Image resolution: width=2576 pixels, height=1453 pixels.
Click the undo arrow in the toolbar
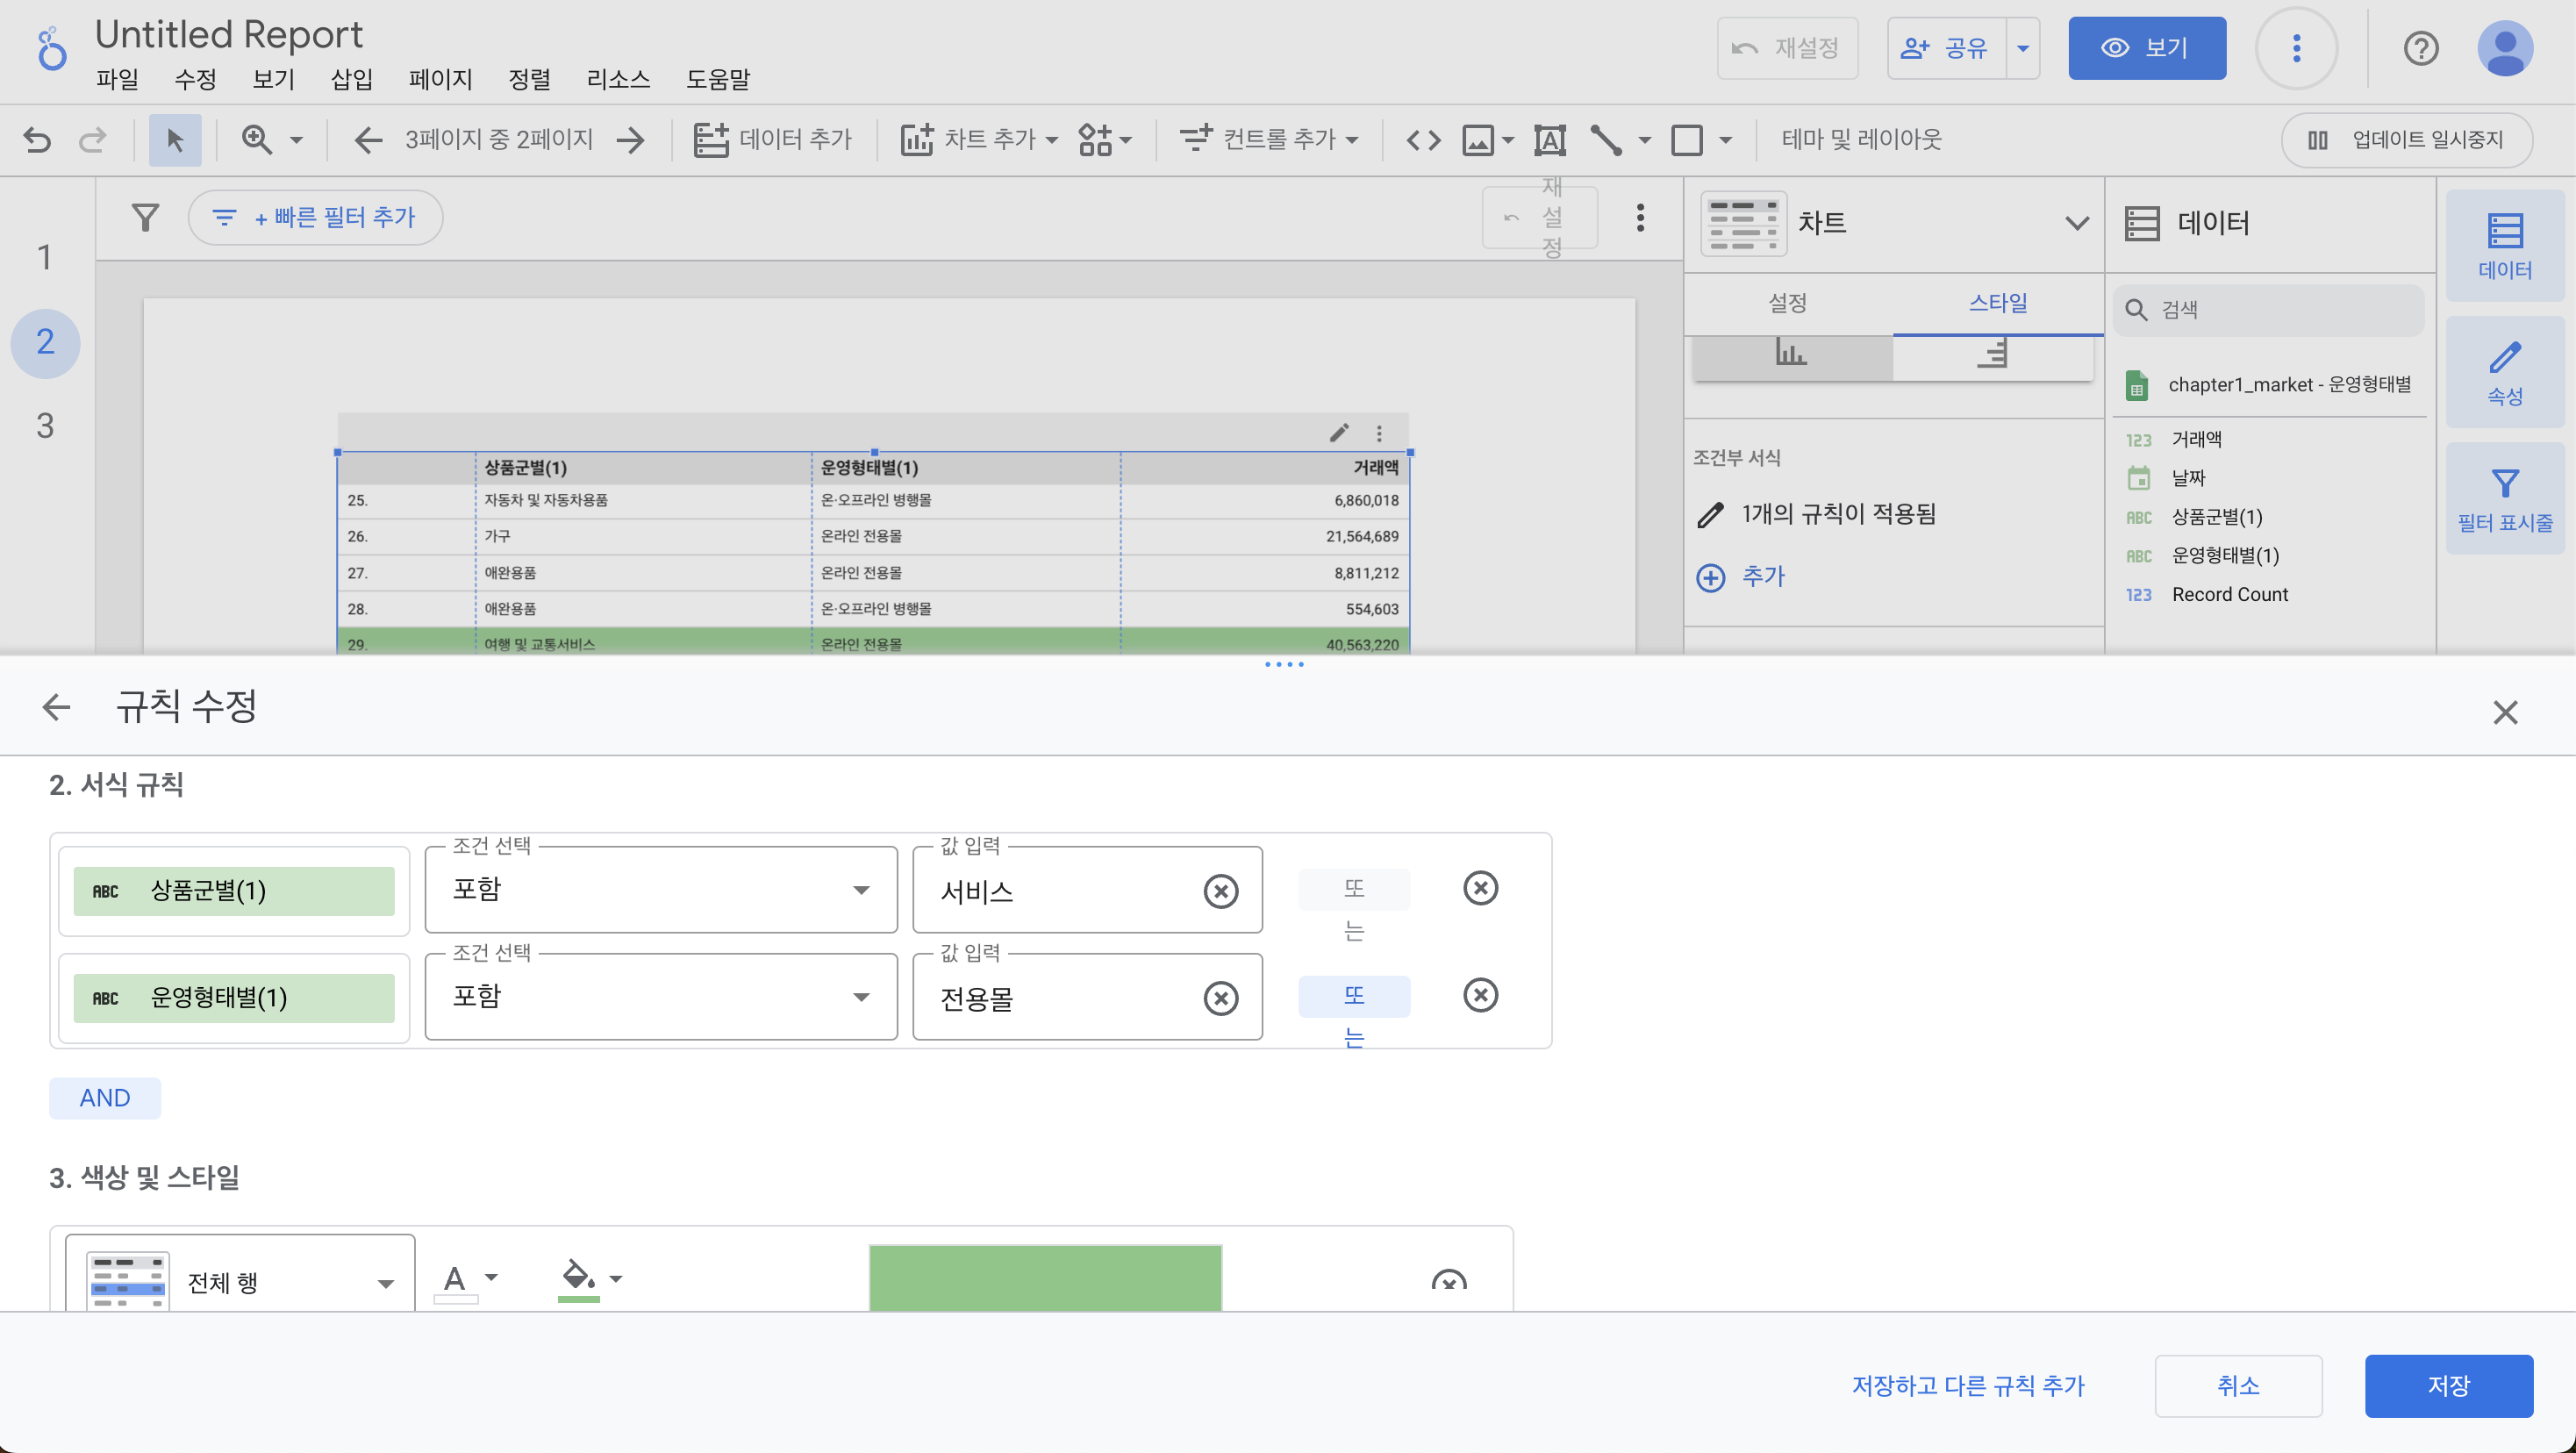coord(37,140)
